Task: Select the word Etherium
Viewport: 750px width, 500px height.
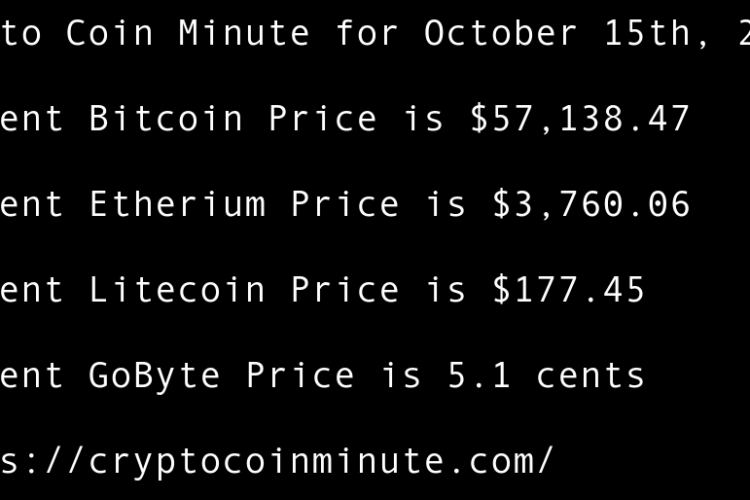Action: pos(177,205)
